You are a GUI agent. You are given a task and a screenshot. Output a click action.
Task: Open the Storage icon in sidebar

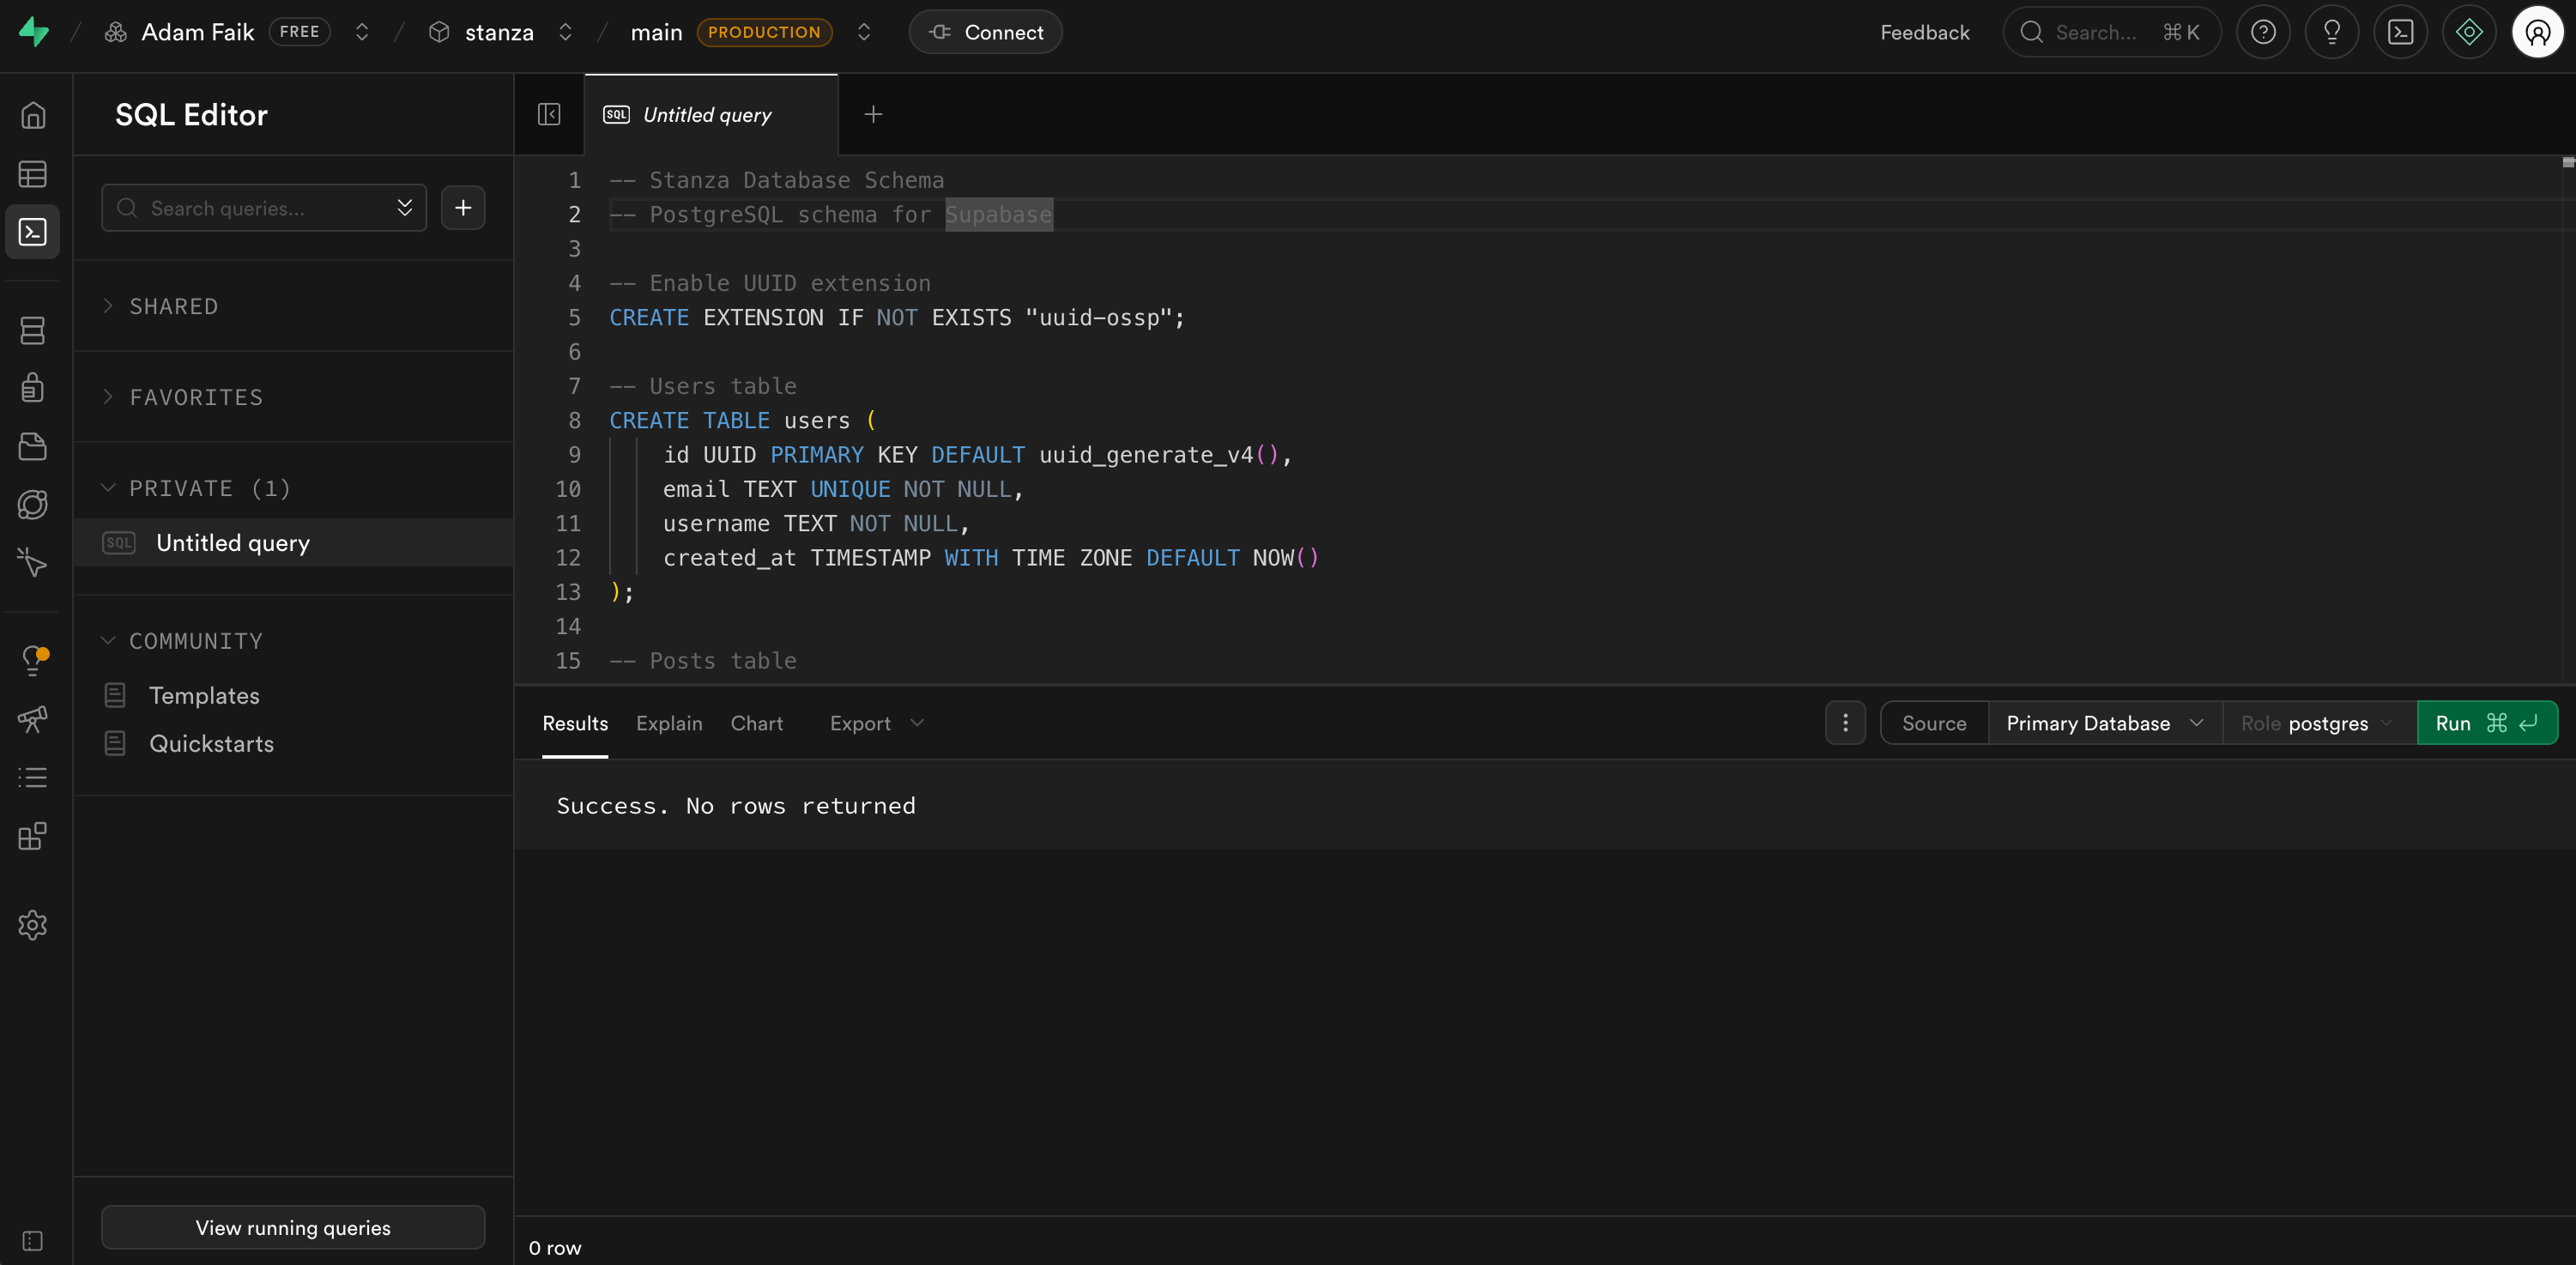click(x=32, y=446)
